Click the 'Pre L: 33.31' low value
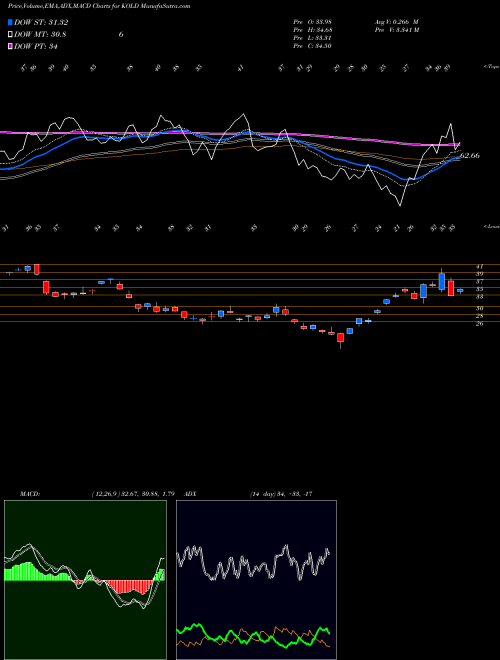Screen dimensions: 500x660 [x=313, y=38]
